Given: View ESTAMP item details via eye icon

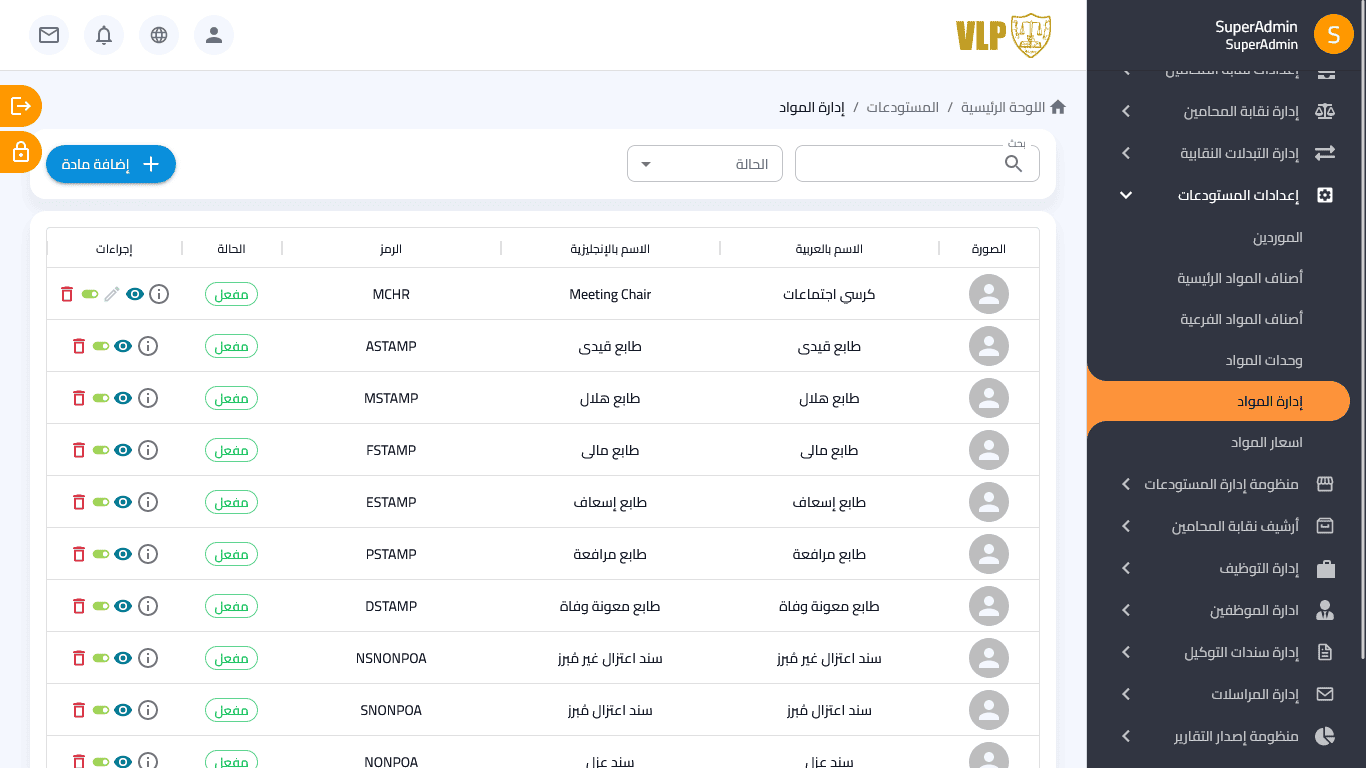Looking at the screenshot, I should point(123,502).
